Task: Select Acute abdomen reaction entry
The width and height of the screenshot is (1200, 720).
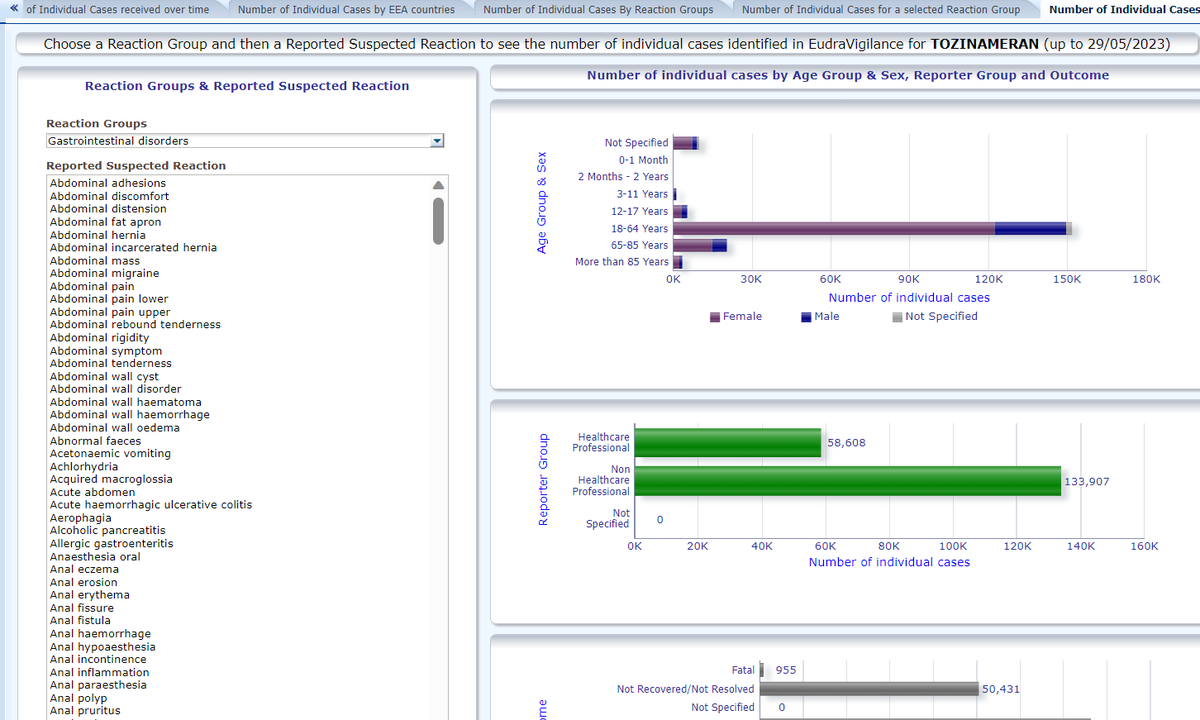Action: point(92,492)
